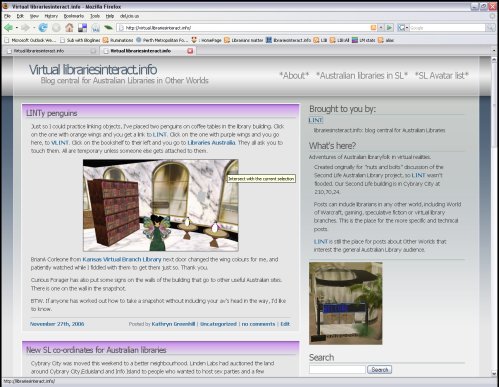The height and width of the screenshot is (387, 499).
Task: Click the Google search box in toolbar
Action: [447, 28]
